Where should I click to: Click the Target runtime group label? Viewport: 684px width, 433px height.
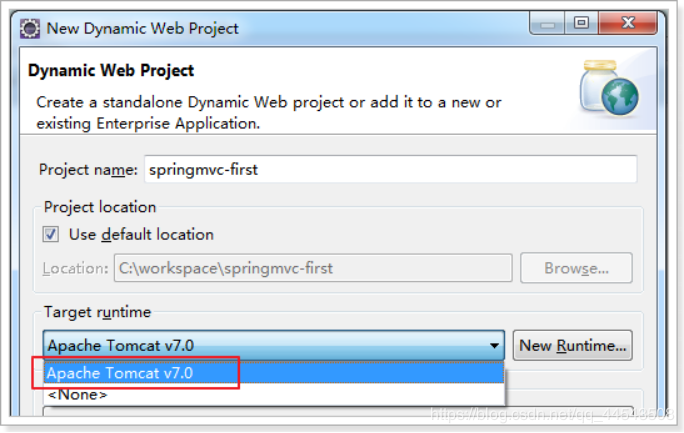[97, 313]
